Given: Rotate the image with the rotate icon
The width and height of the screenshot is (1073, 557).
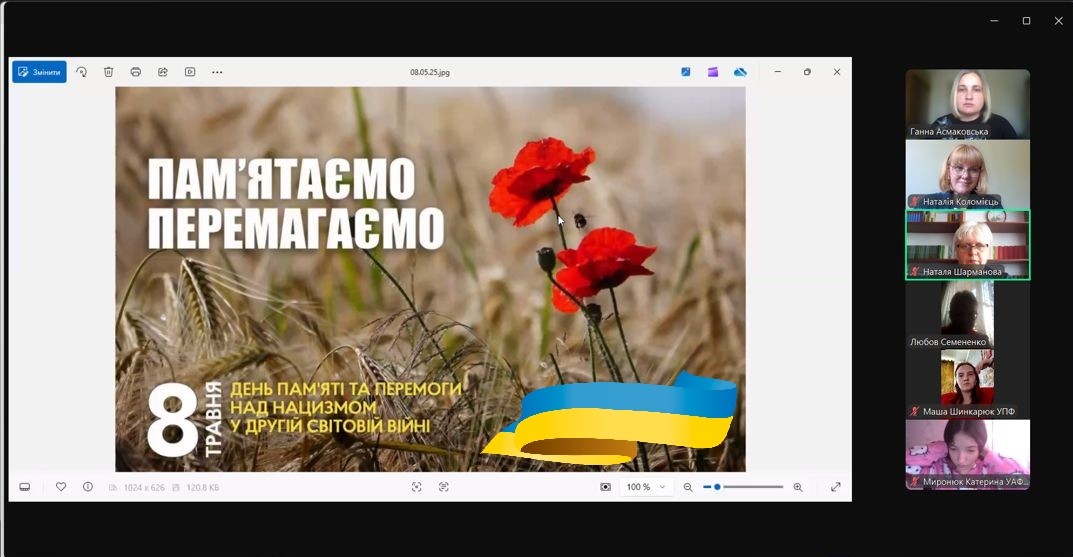Looking at the screenshot, I should tap(82, 72).
